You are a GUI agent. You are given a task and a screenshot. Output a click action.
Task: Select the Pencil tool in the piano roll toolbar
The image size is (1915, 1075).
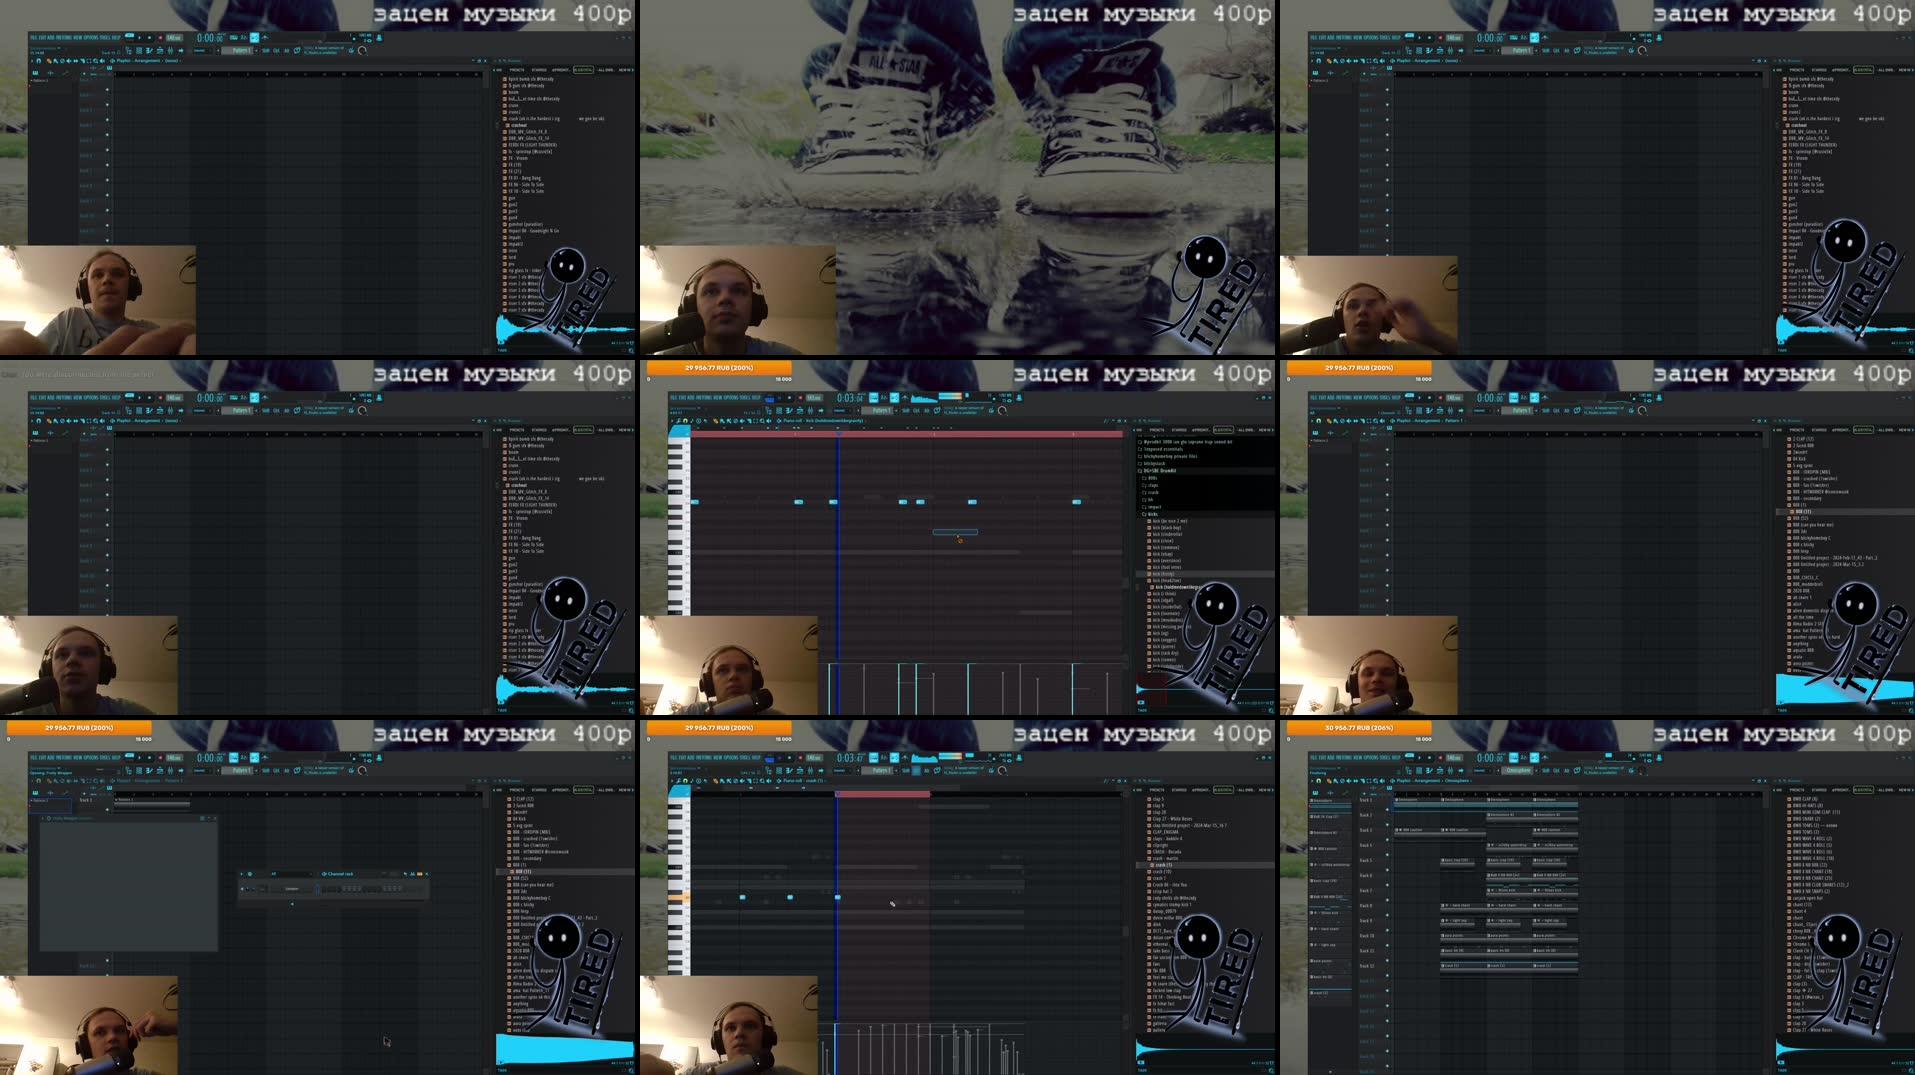(716, 421)
